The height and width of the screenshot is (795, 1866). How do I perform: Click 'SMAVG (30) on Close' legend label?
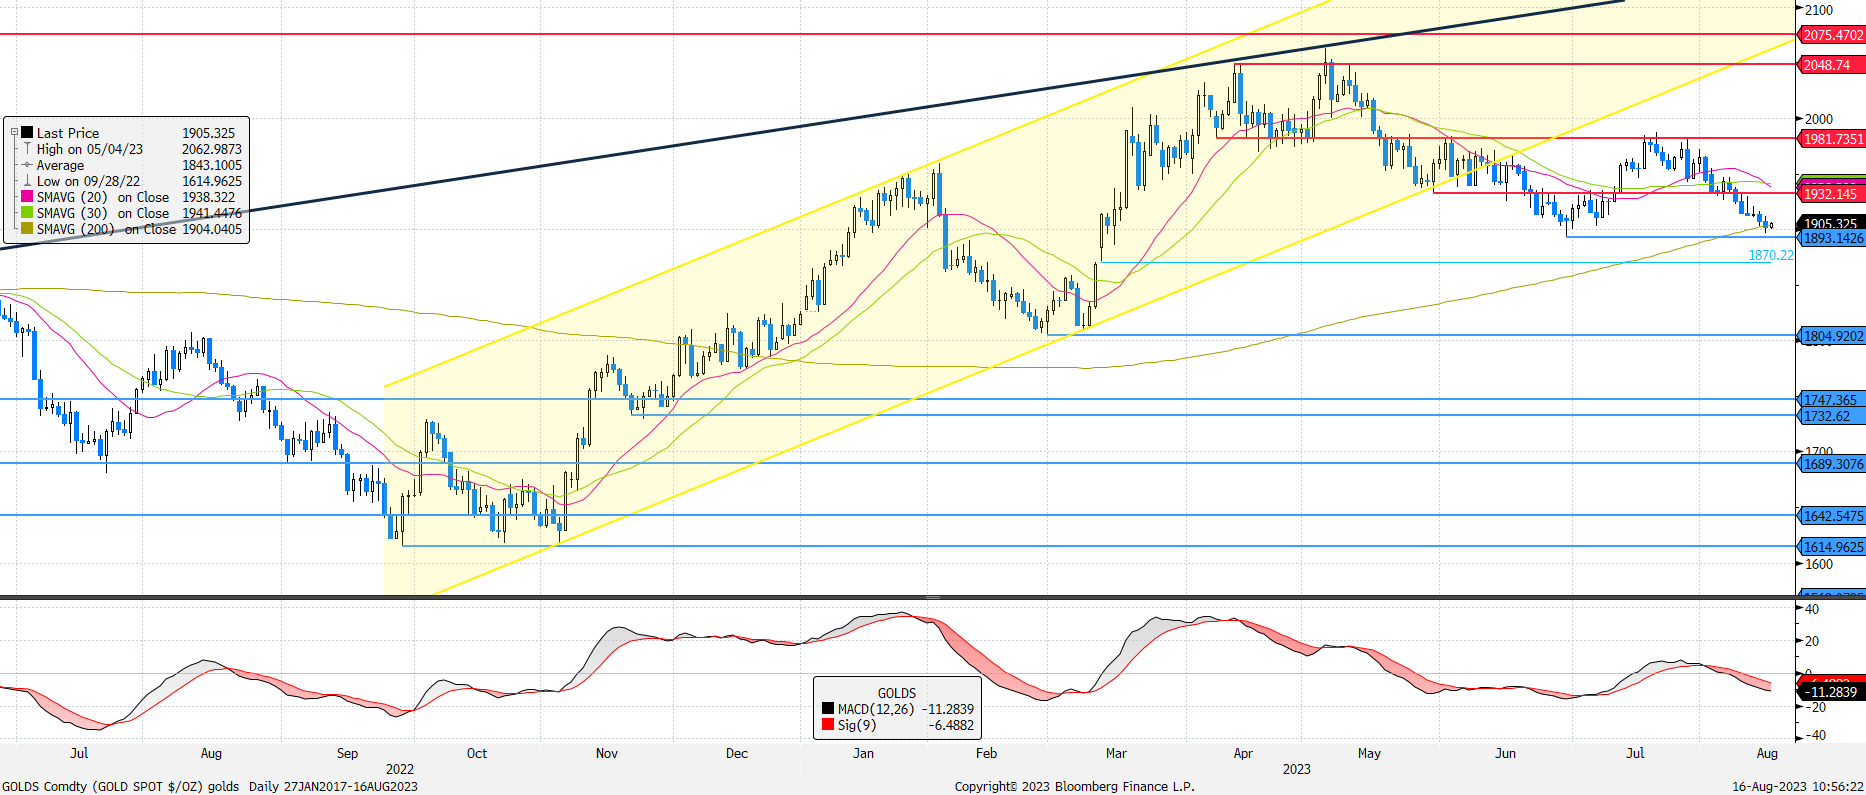(103, 213)
